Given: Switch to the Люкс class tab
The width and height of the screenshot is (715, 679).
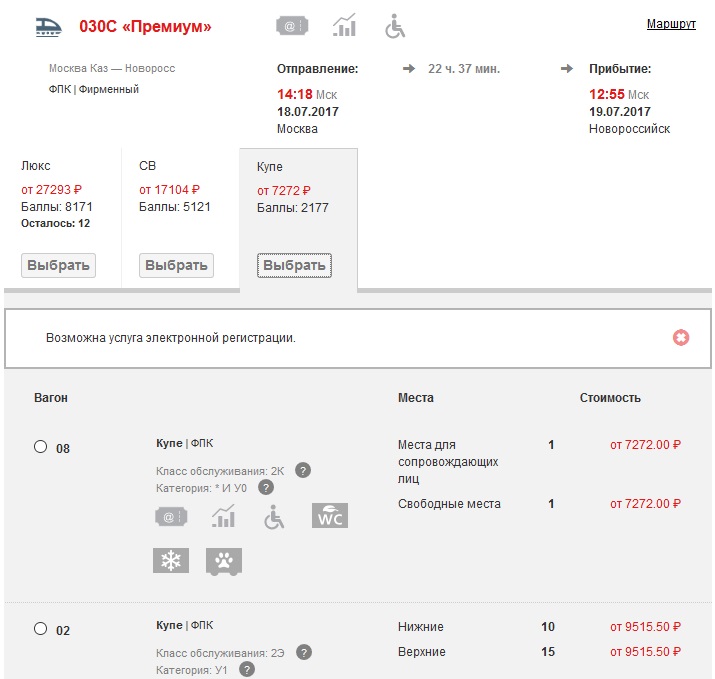Looking at the screenshot, I should coord(58,265).
